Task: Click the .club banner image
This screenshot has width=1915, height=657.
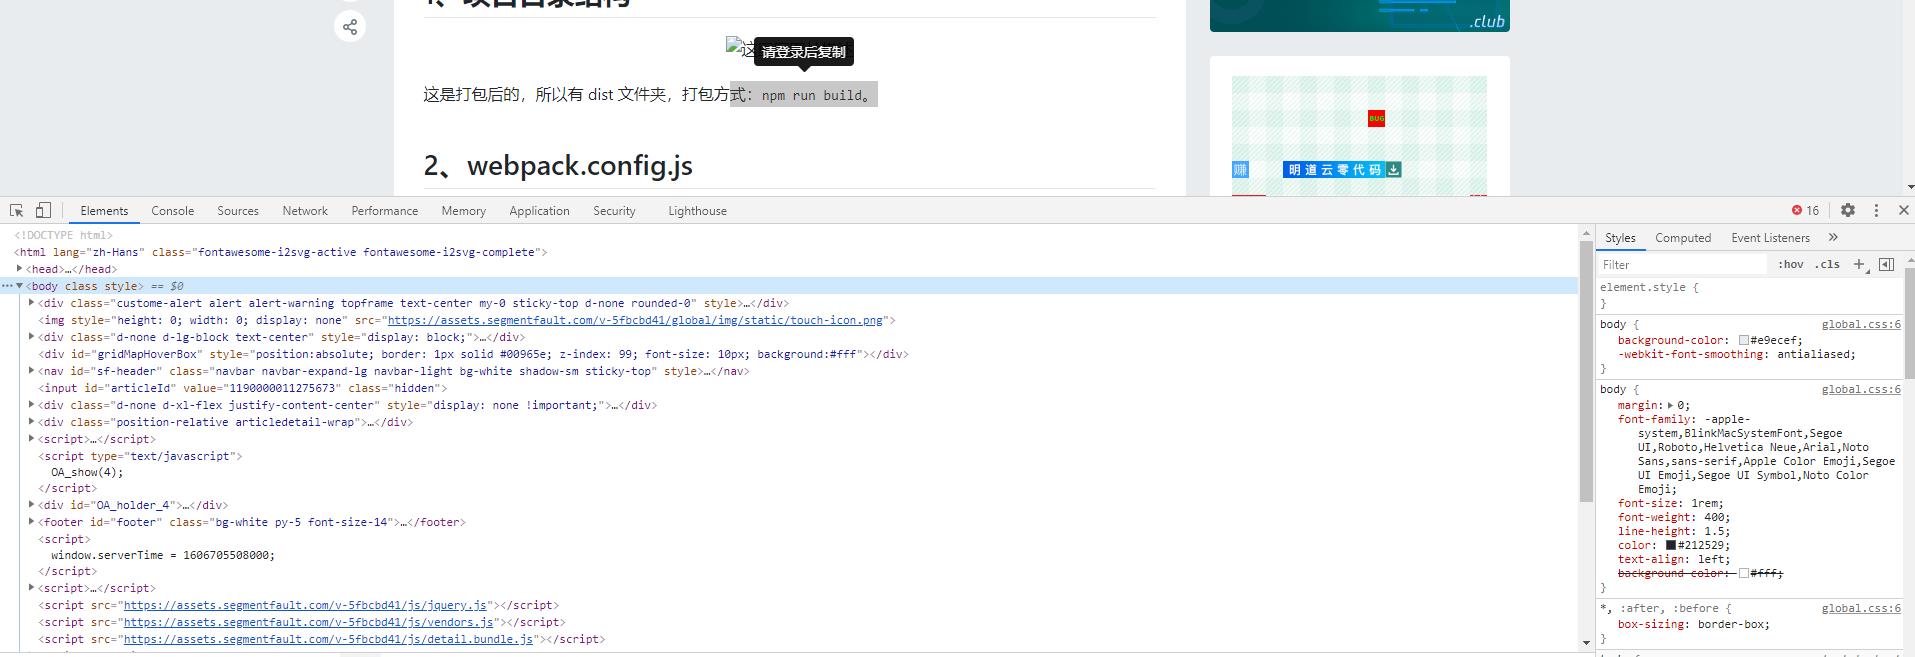Action: (x=1360, y=15)
